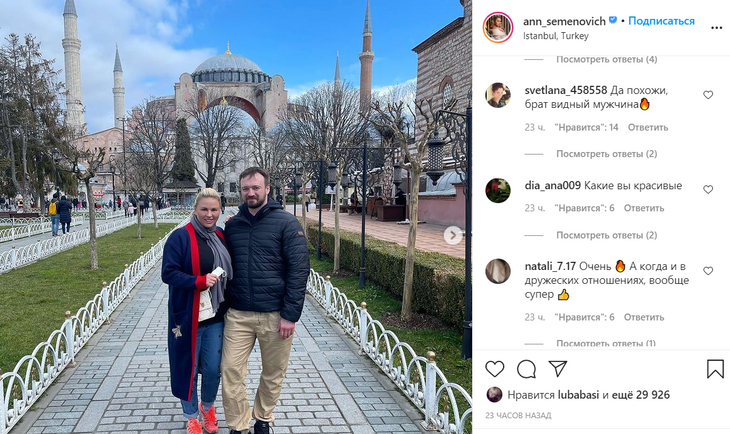Viewport: 730px width, 434px height.
Task: Like svetlana_458558's comment
Action: [708, 95]
